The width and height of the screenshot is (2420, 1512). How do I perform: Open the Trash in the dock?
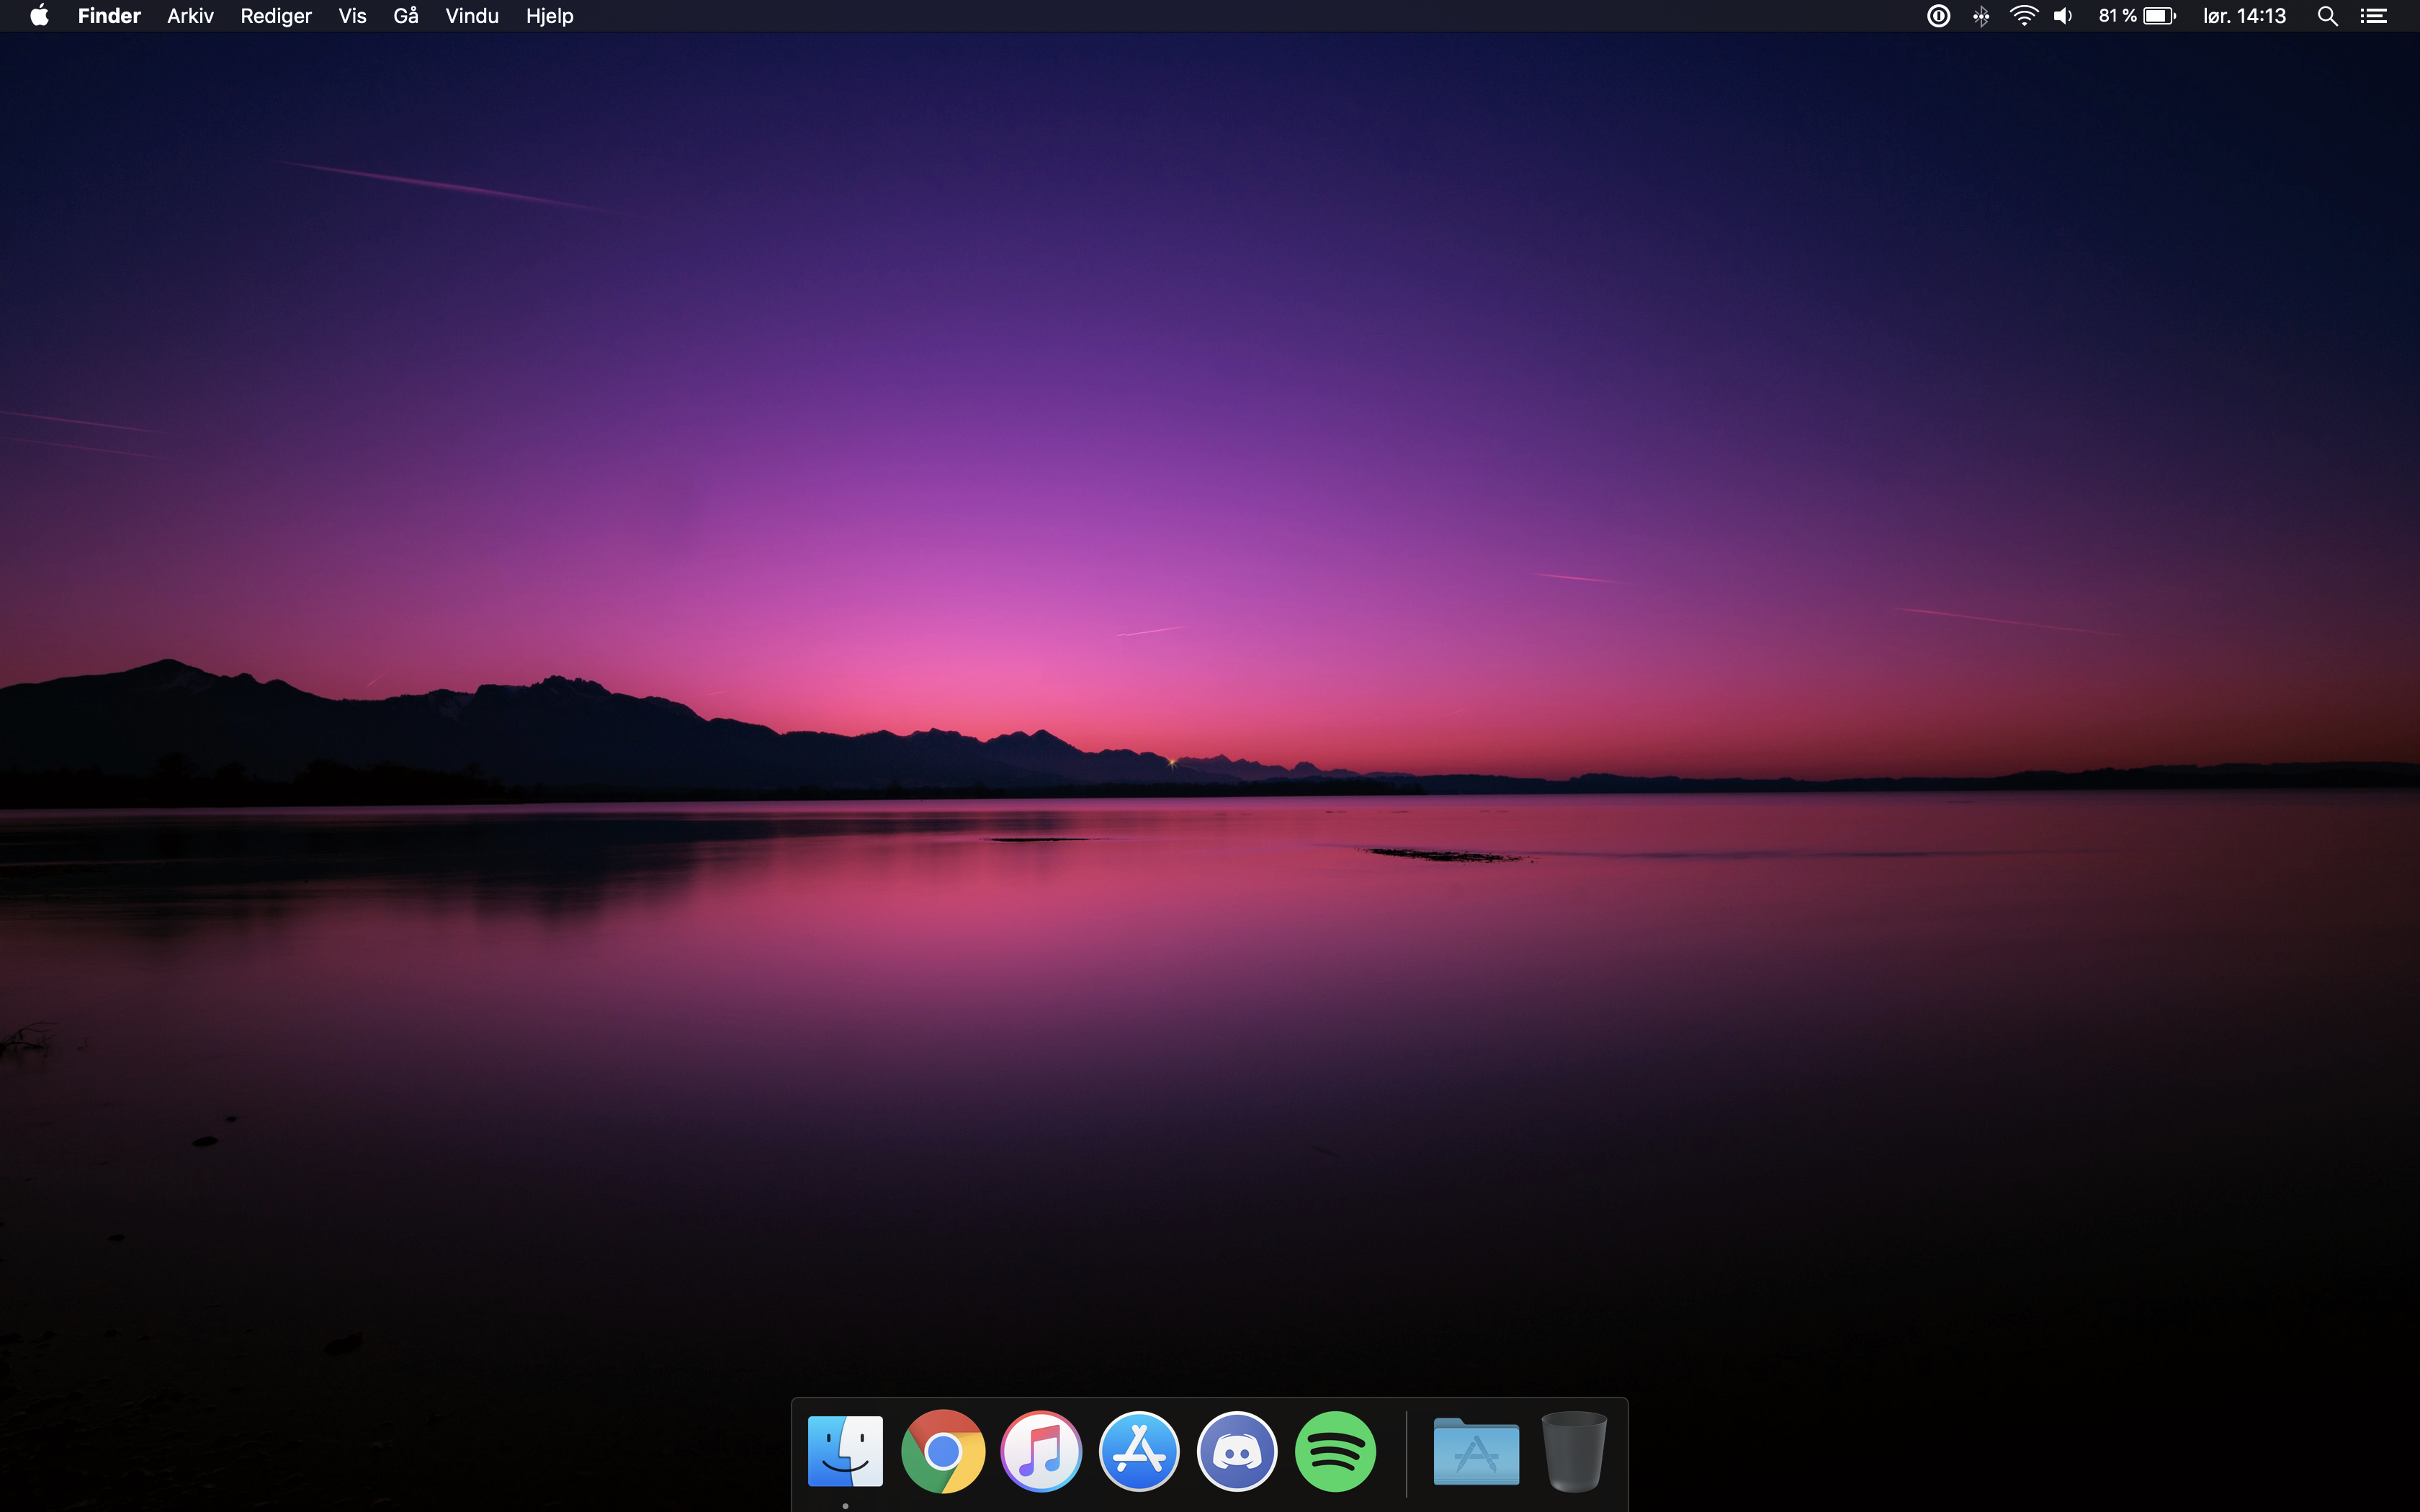1574,1451
